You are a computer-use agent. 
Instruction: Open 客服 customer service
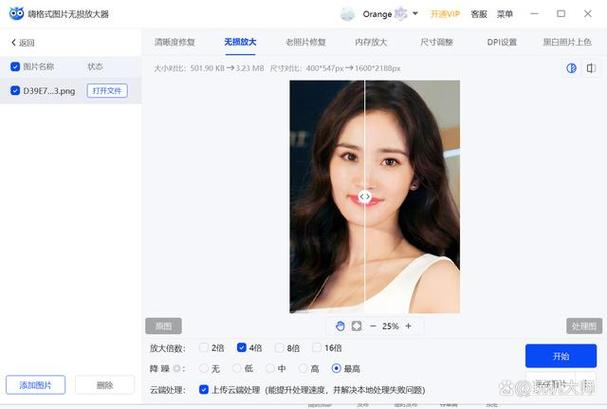coord(479,14)
